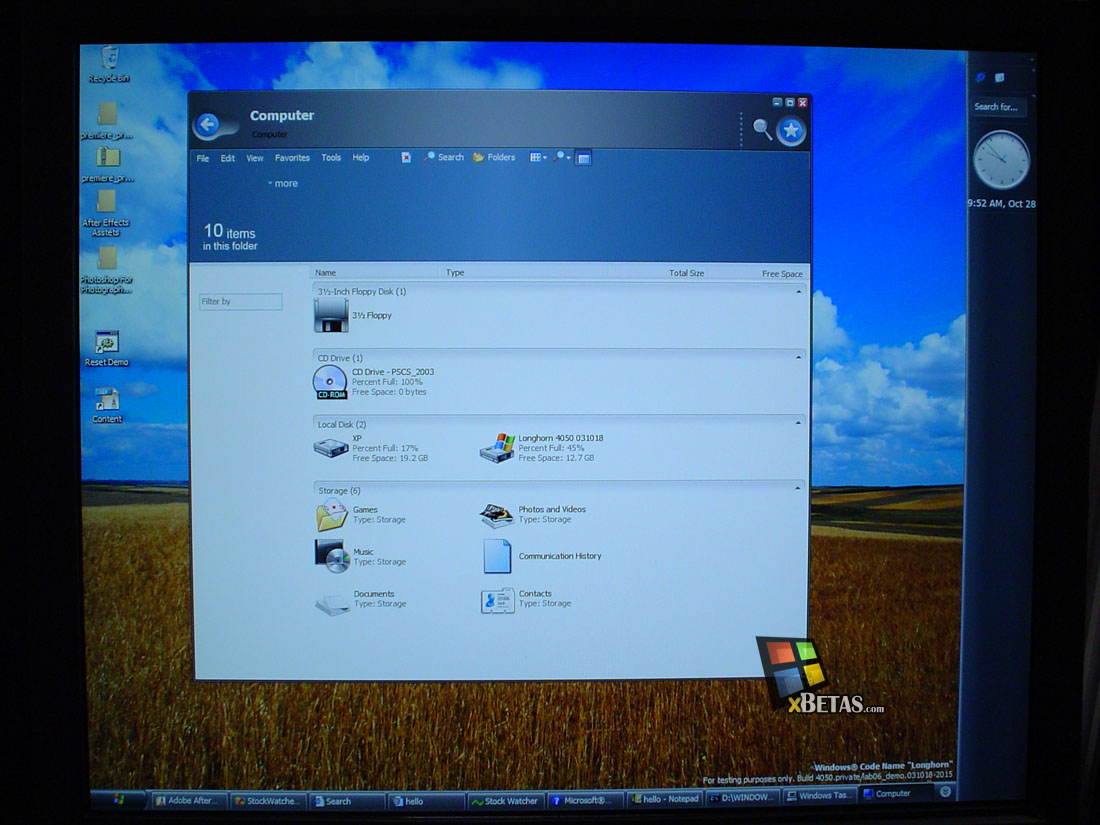Toggle the preview pane toolbar button
The width and height of the screenshot is (1100, 825).
583,159
